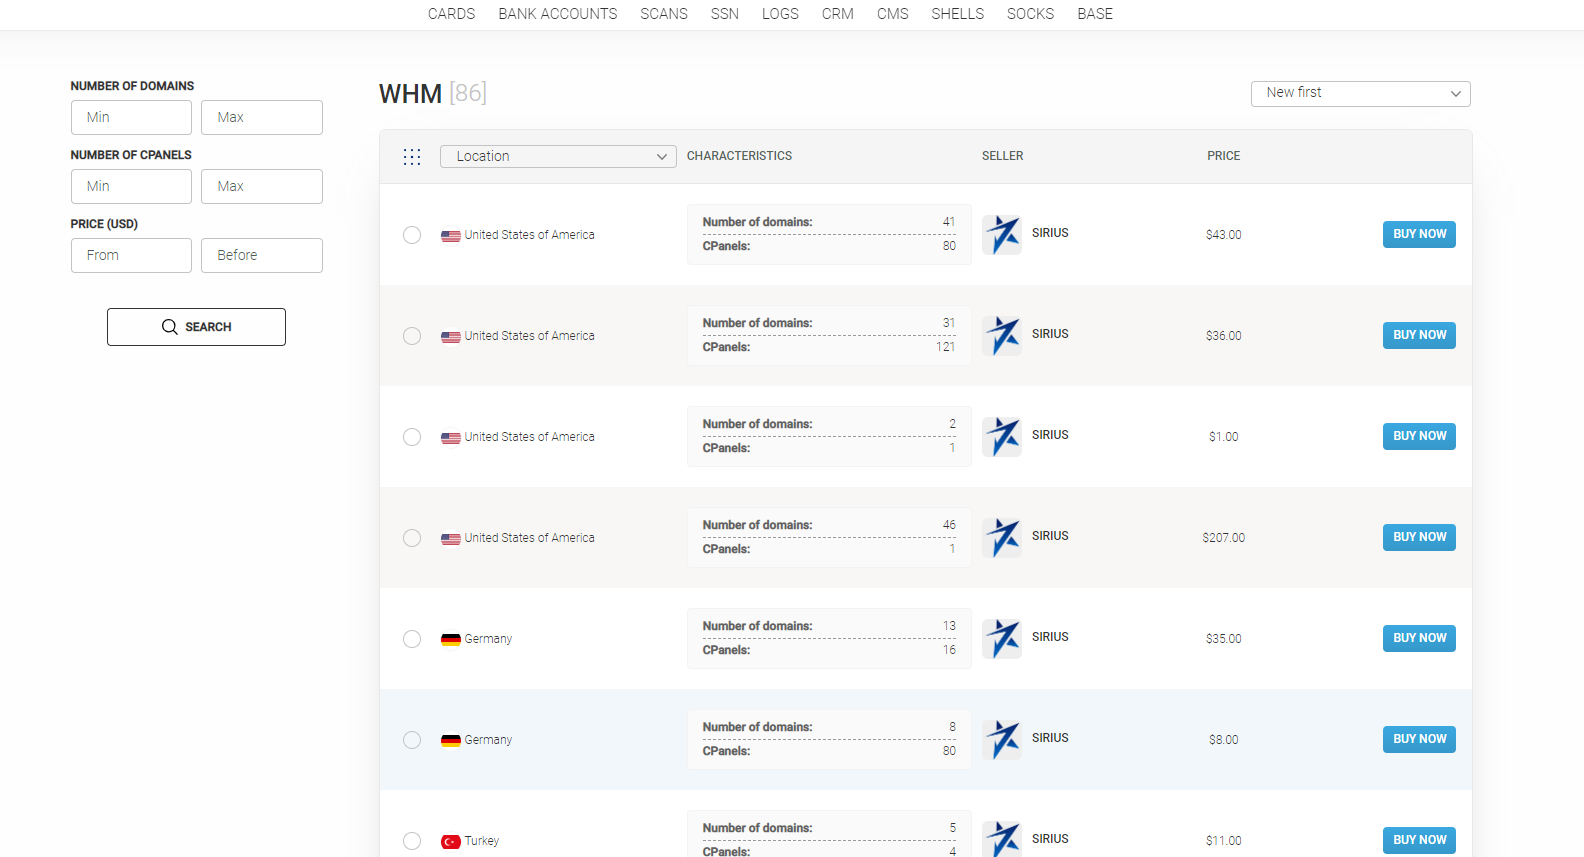Click the SIRIUS seller logo in the $1.00 row
This screenshot has height=857, width=1584.
(1002, 437)
